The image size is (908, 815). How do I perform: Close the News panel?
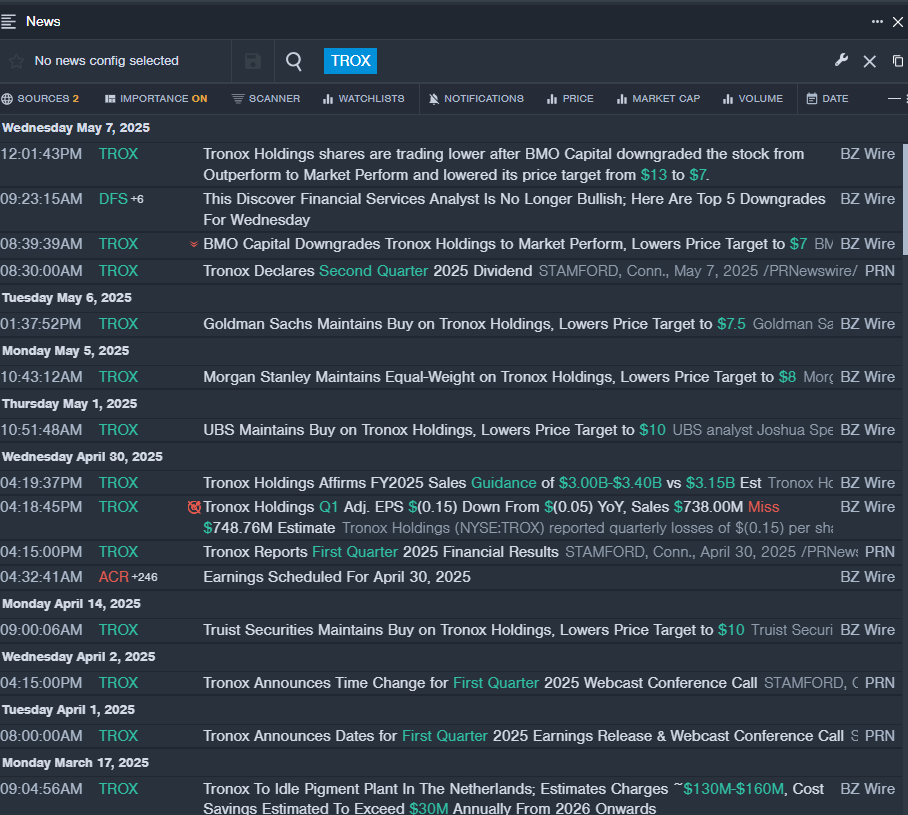898,22
